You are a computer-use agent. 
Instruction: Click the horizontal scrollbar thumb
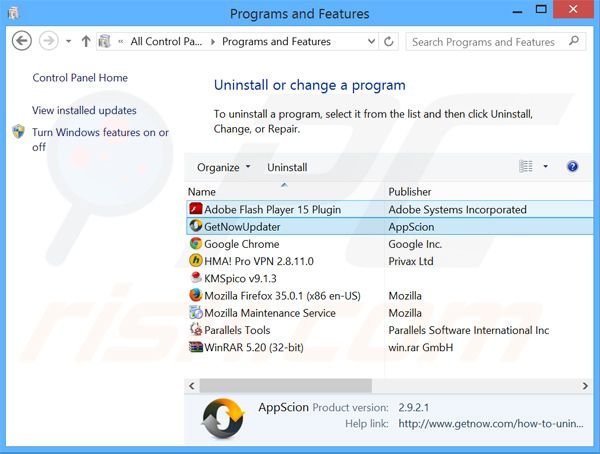point(285,385)
